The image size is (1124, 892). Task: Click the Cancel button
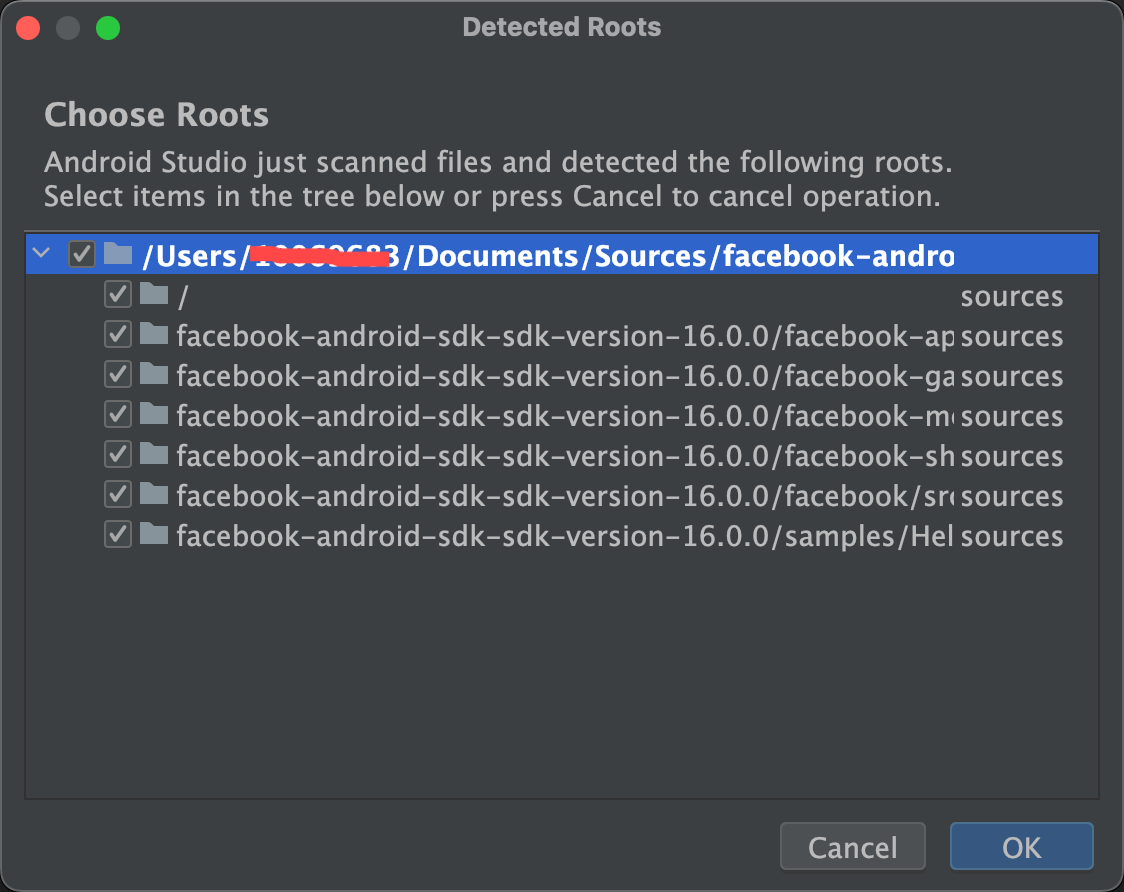(852, 847)
